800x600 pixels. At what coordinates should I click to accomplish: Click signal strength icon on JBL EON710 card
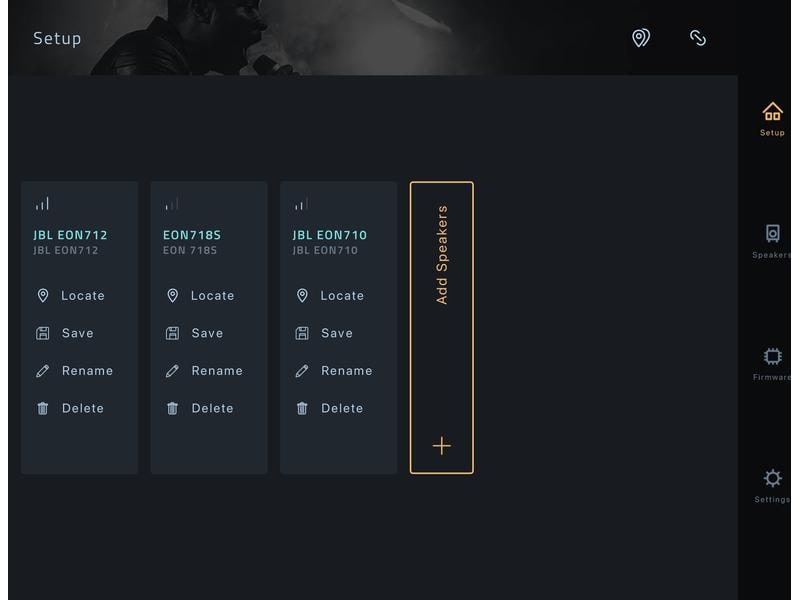[x=302, y=204]
